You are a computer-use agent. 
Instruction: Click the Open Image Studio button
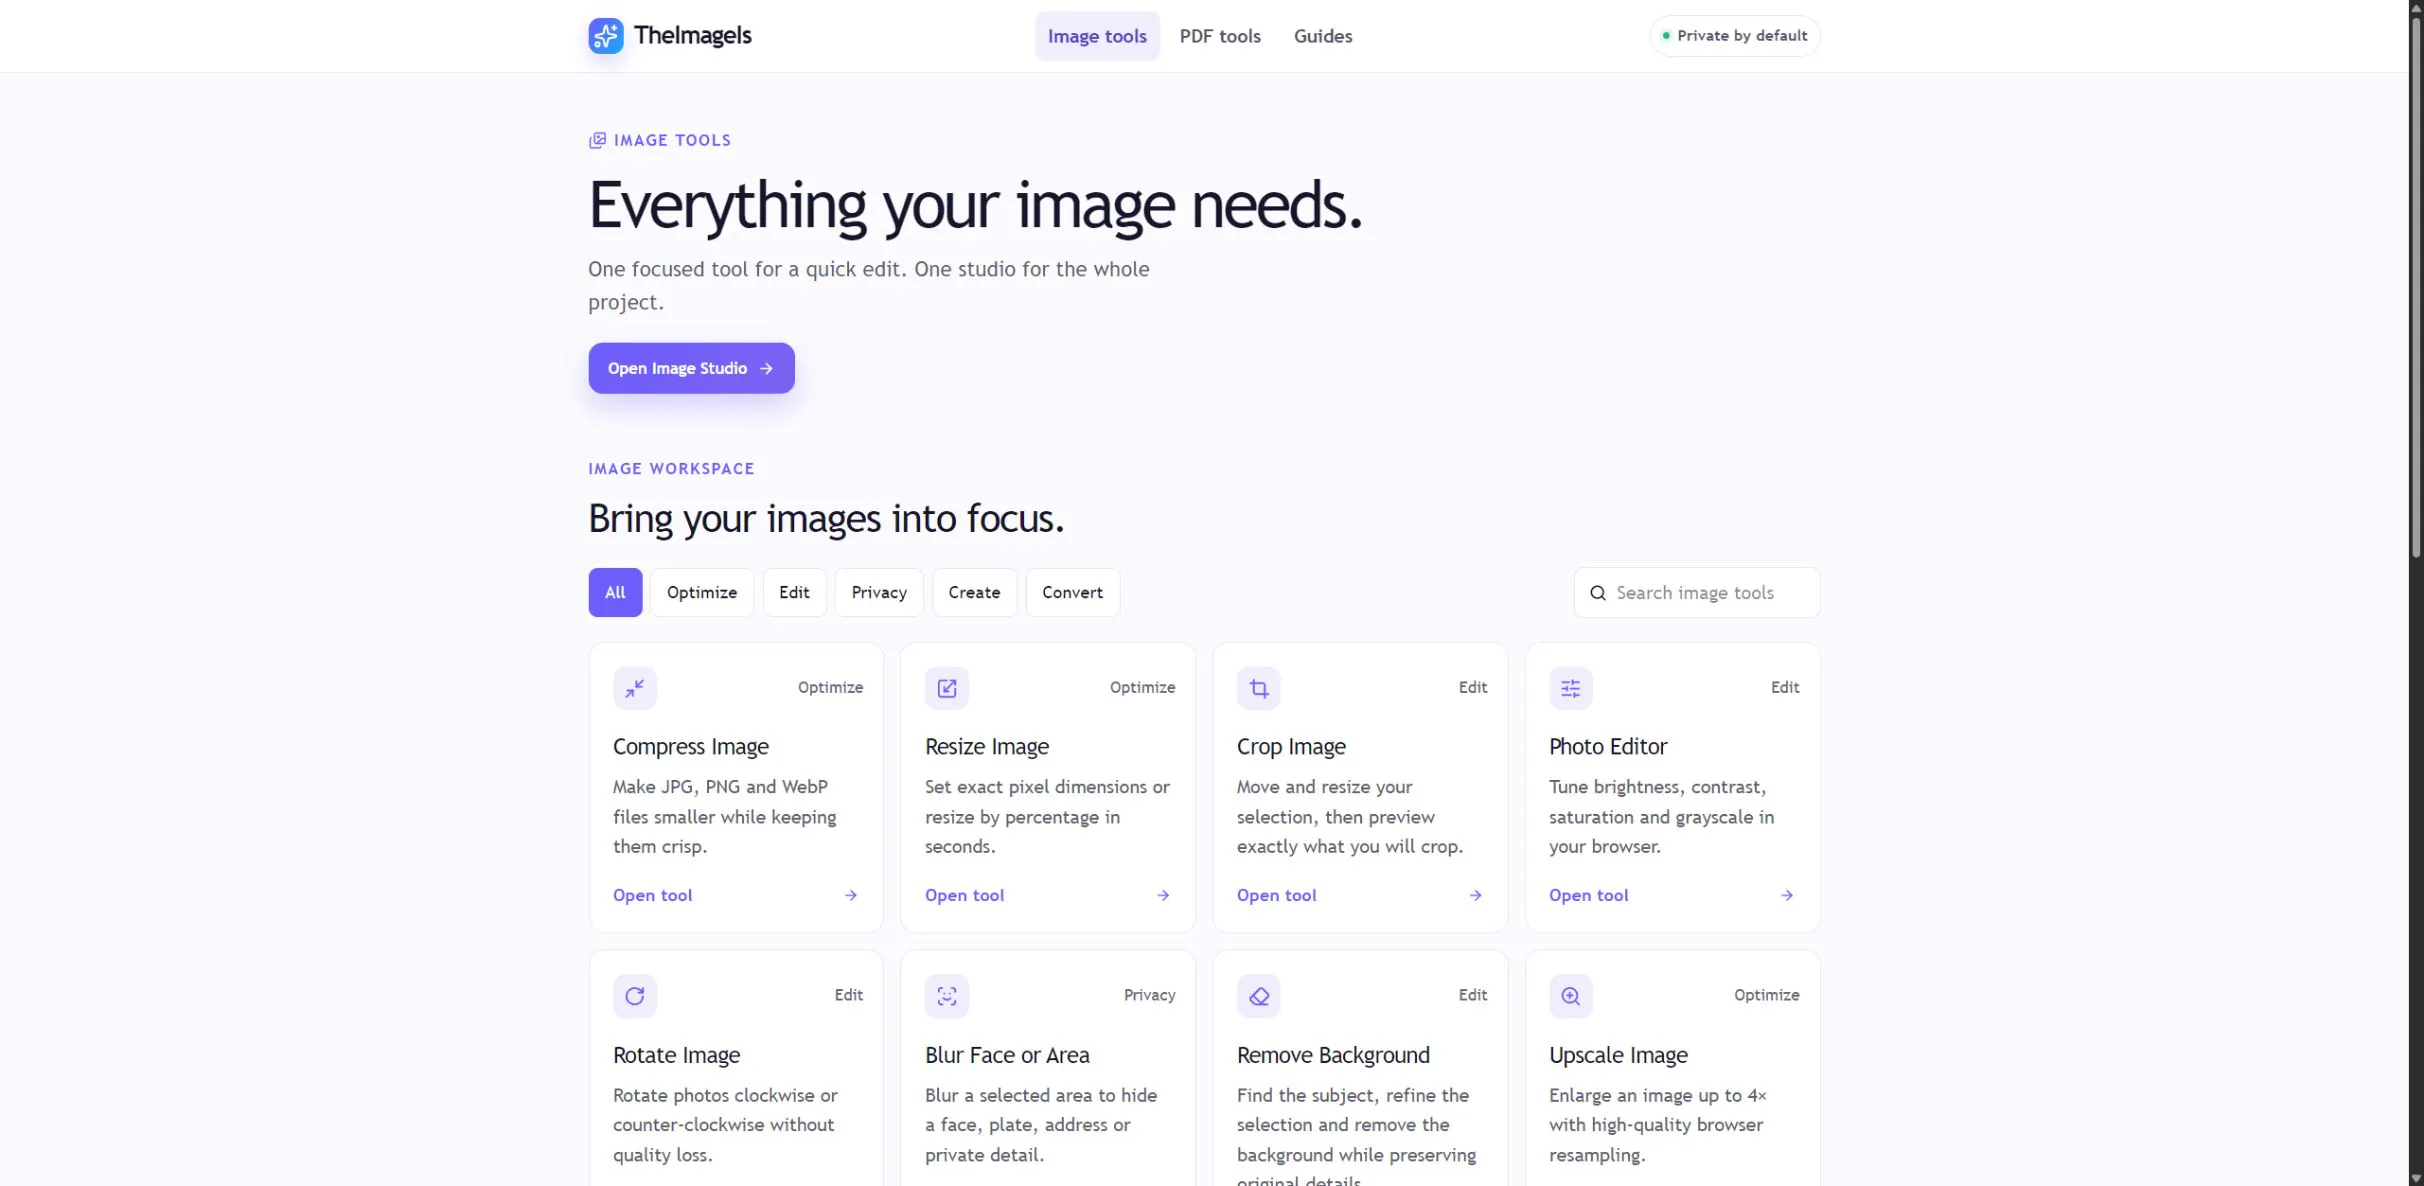(691, 368)
